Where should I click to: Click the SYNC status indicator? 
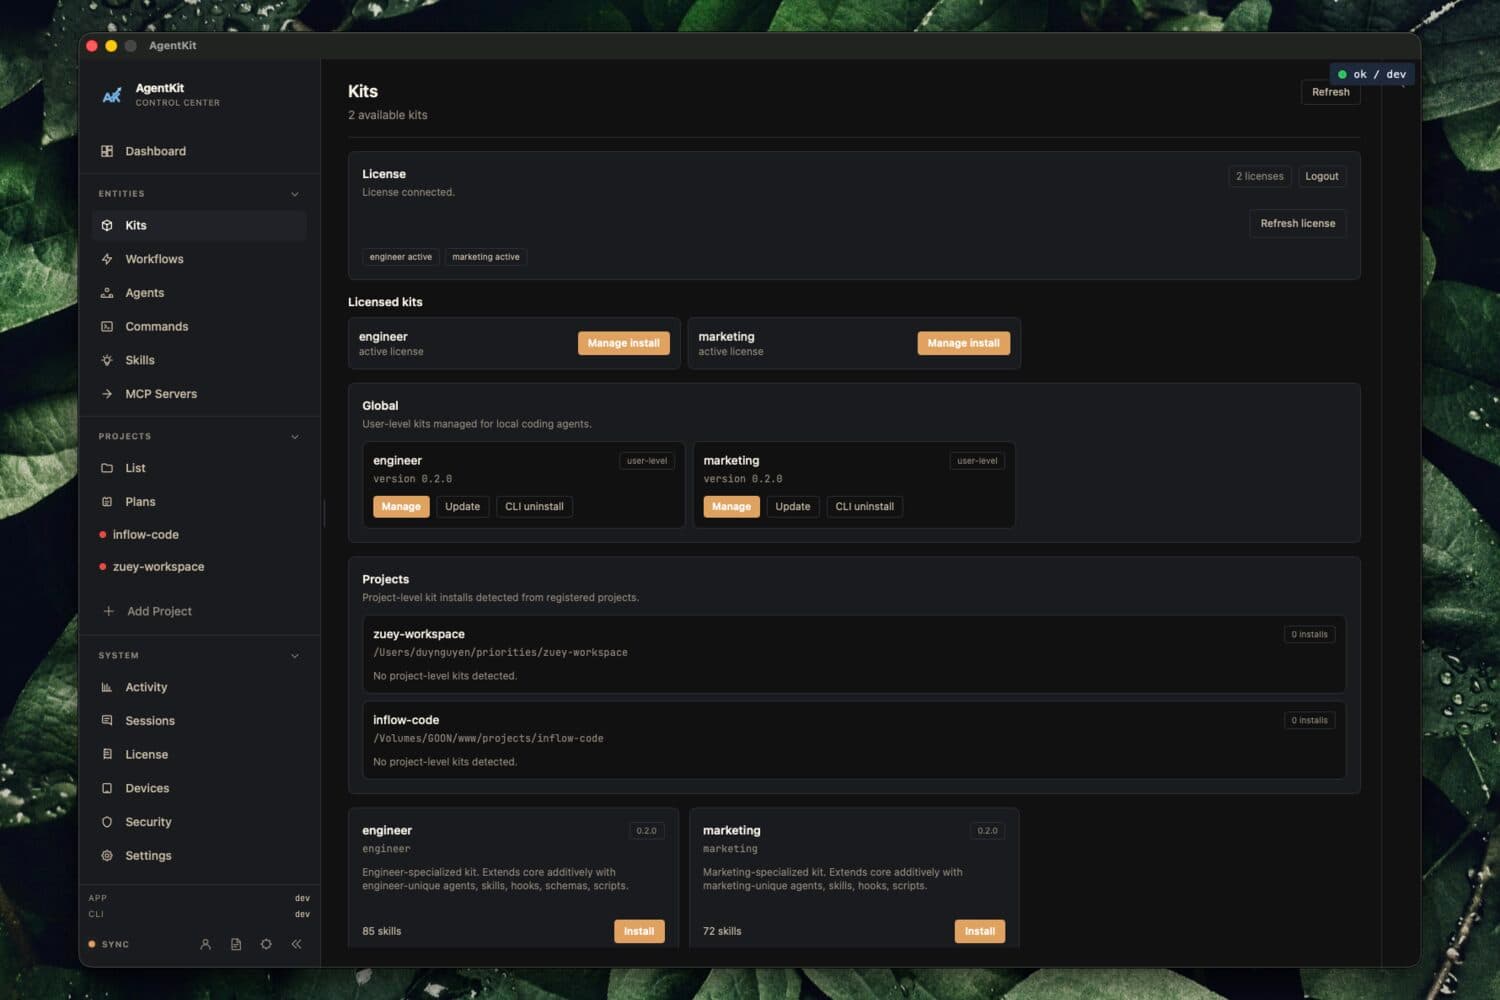(x=109, y=944)
